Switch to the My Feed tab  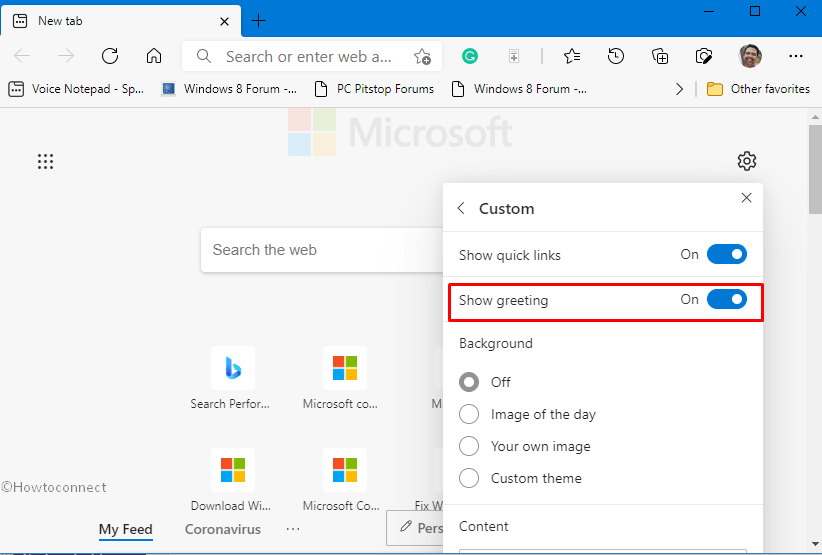click(126, 529)
